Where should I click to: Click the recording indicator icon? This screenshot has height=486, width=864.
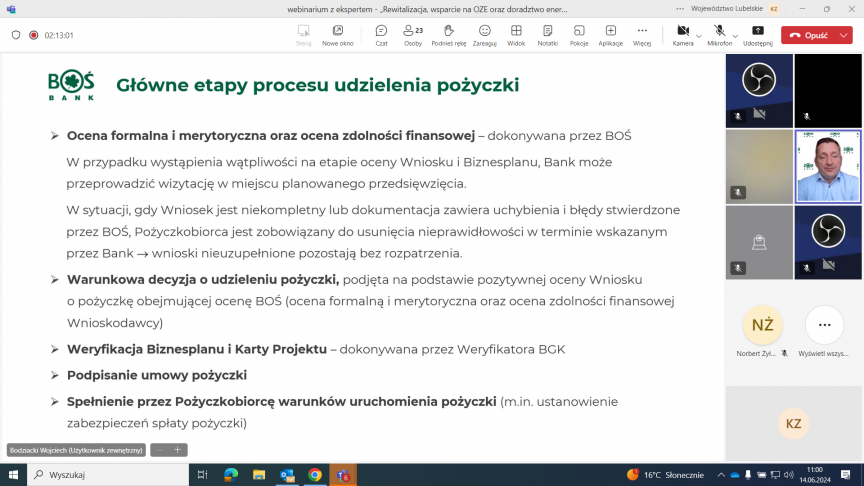(x=34, y=35)
